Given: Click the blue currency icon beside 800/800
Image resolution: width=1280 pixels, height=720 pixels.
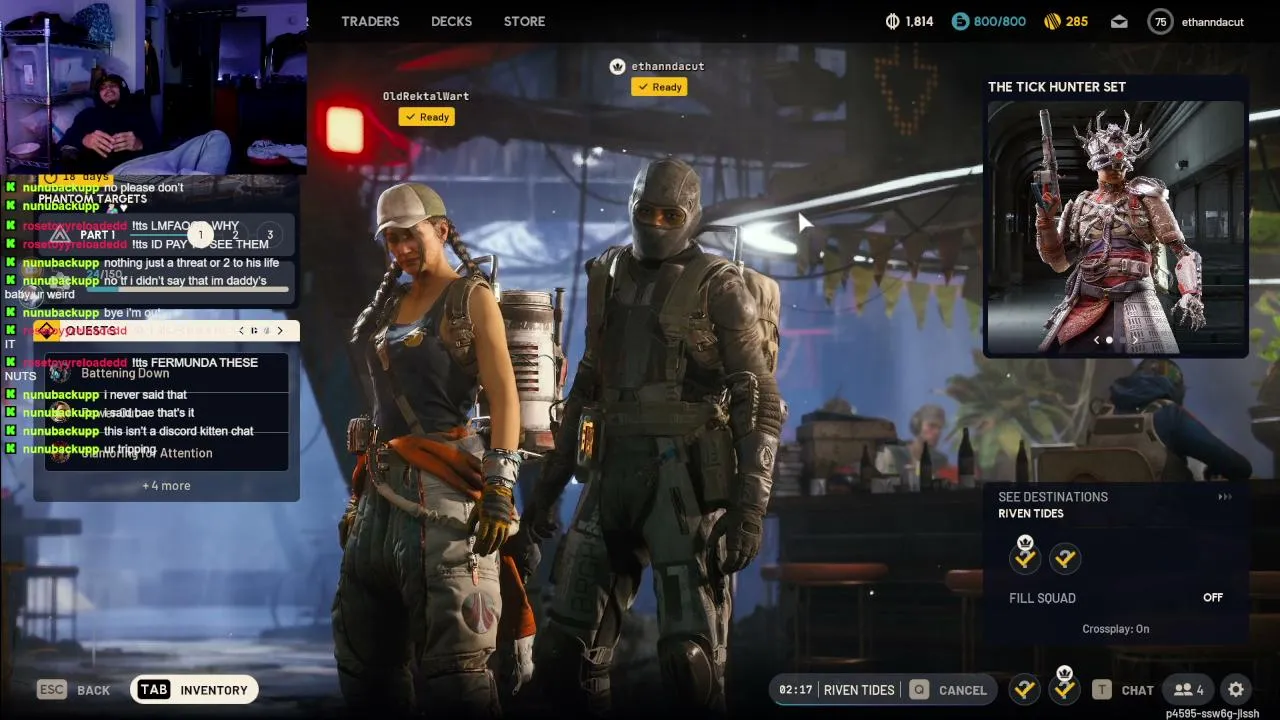Looking at the screenshot, I should [x=960, y=21].
